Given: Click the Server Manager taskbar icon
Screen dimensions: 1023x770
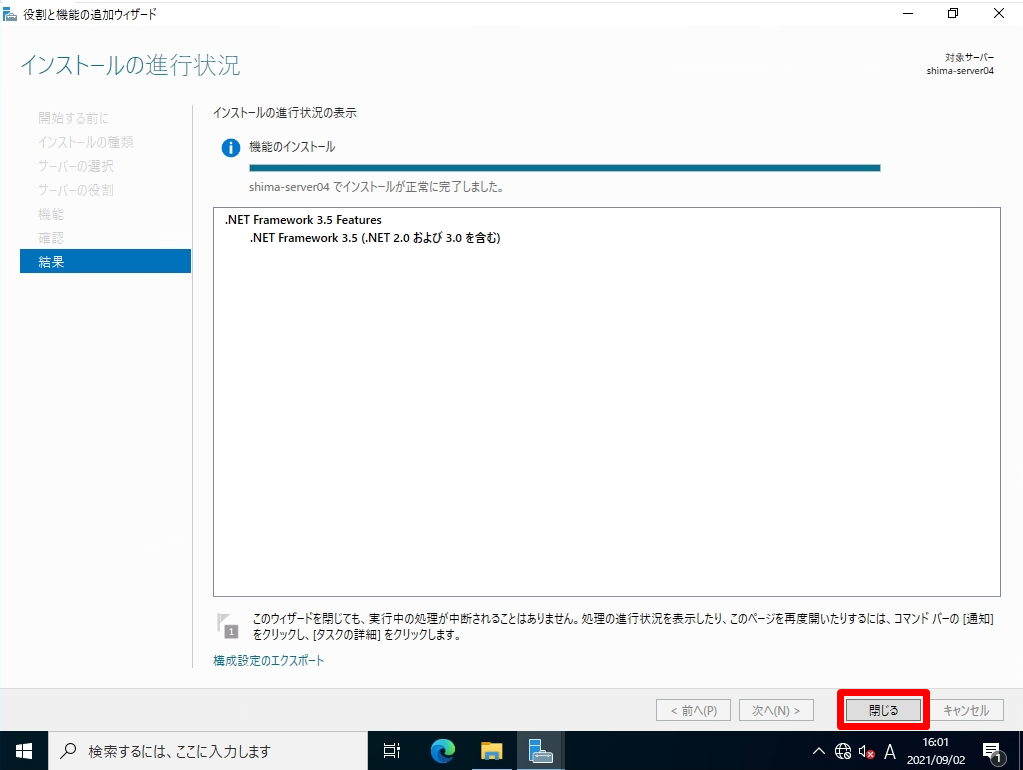Looking at the screenshot, I should [540, 751].
